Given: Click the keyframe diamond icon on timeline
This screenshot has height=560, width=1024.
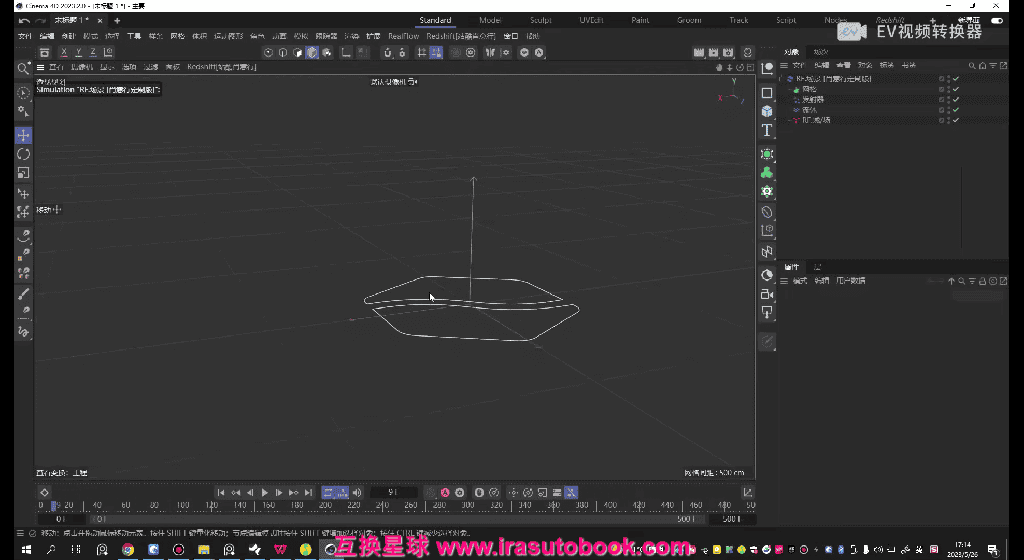Looking at the screenshot, I should tap(44, 493).
